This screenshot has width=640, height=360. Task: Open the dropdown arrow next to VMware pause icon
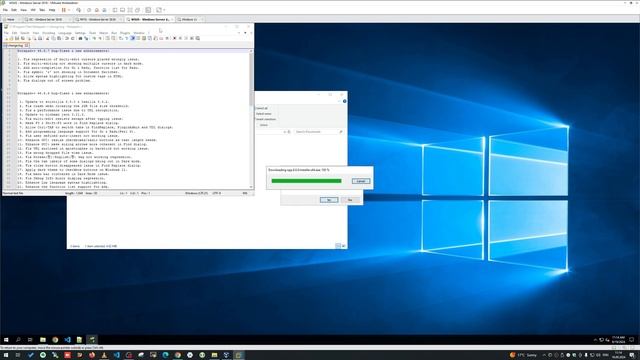(x=68, y=10)
